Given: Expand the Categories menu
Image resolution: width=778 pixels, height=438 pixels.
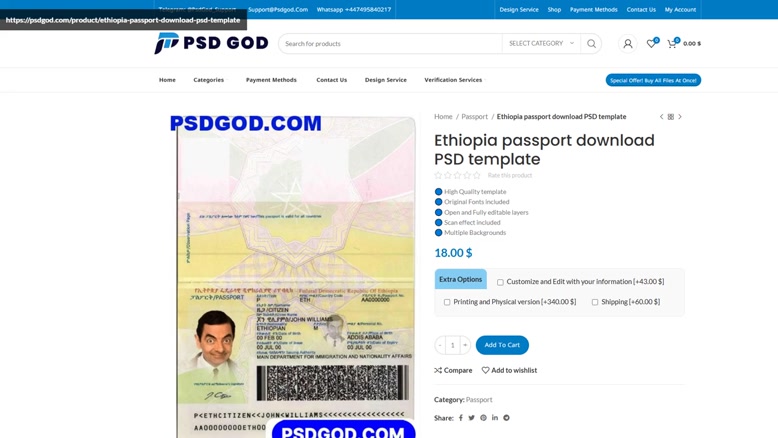Looking at the screenshot, I should [x=209, y=80].
